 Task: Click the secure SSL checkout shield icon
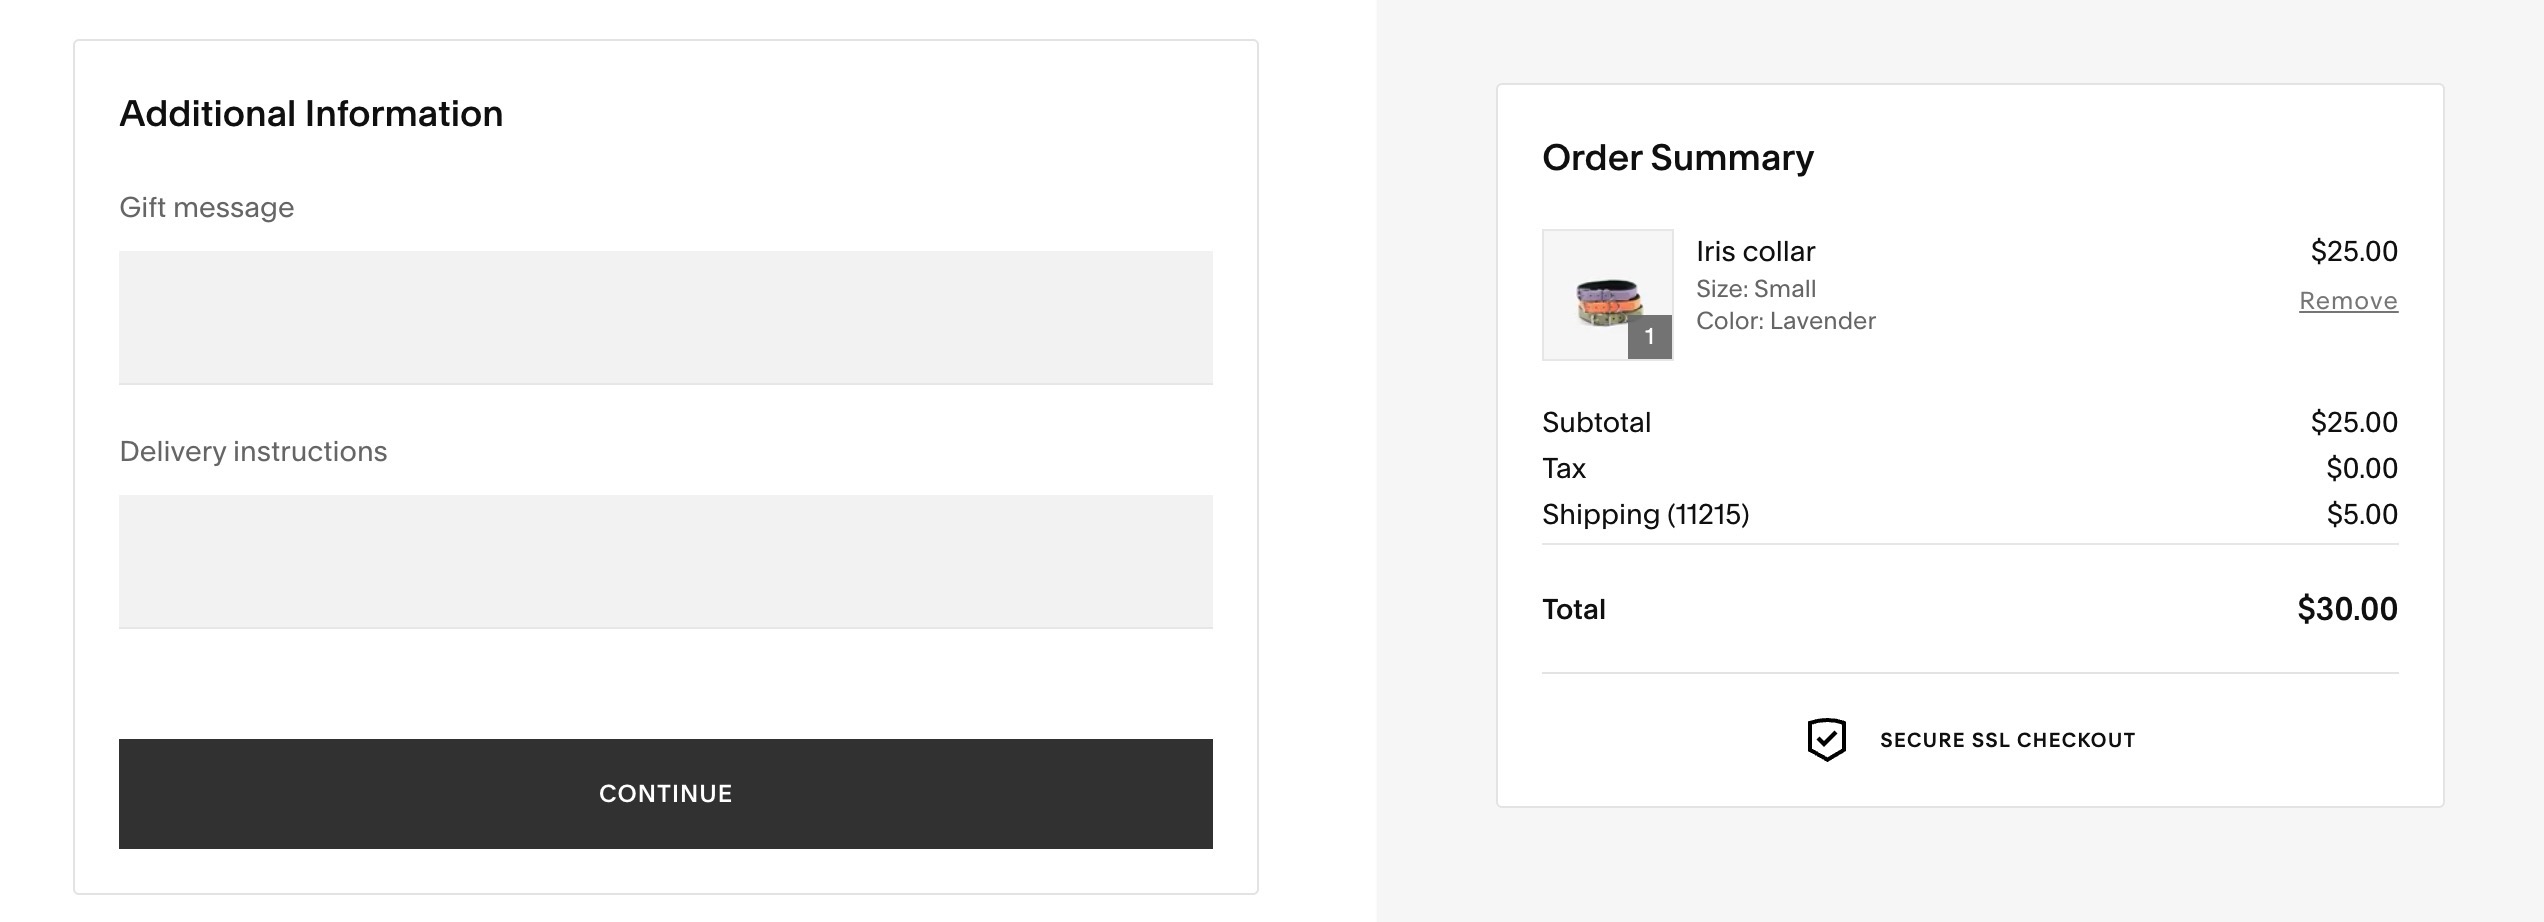1826,739
